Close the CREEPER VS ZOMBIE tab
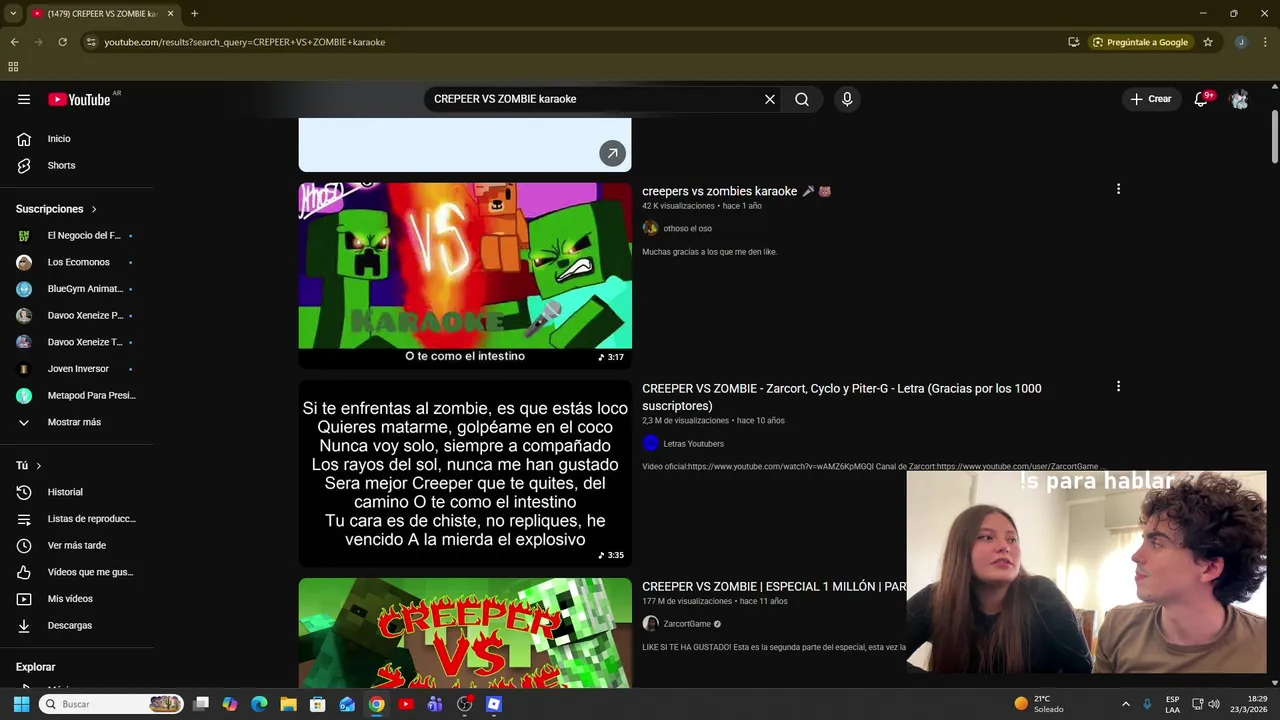 coord(170,13)
